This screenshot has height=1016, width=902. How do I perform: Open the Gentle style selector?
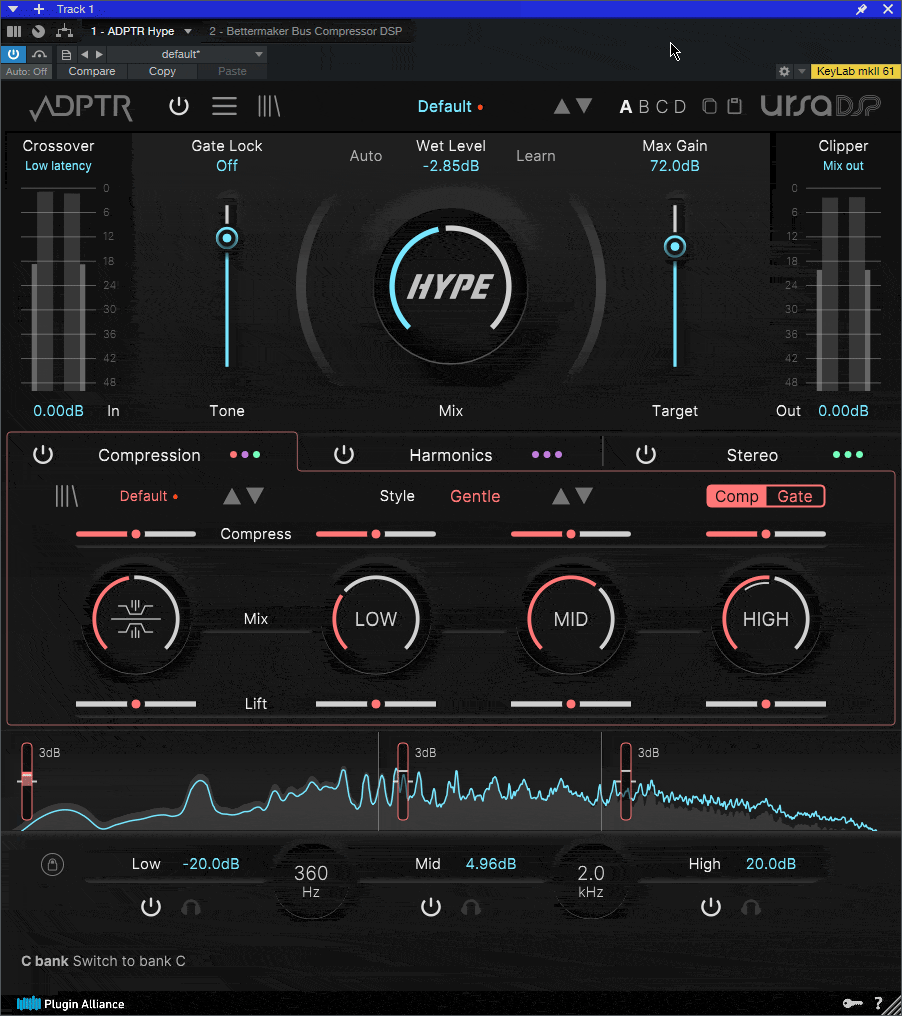475,496
